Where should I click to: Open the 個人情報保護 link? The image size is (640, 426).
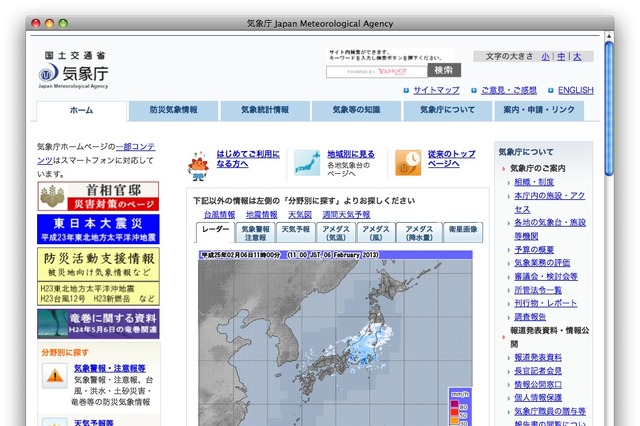point(538,398)
